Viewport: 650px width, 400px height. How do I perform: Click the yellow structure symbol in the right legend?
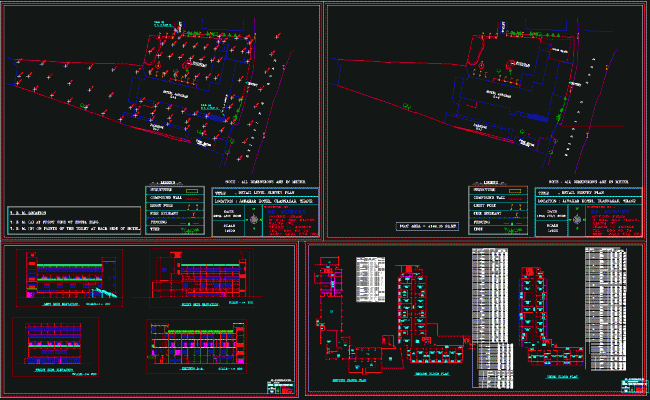515,191
